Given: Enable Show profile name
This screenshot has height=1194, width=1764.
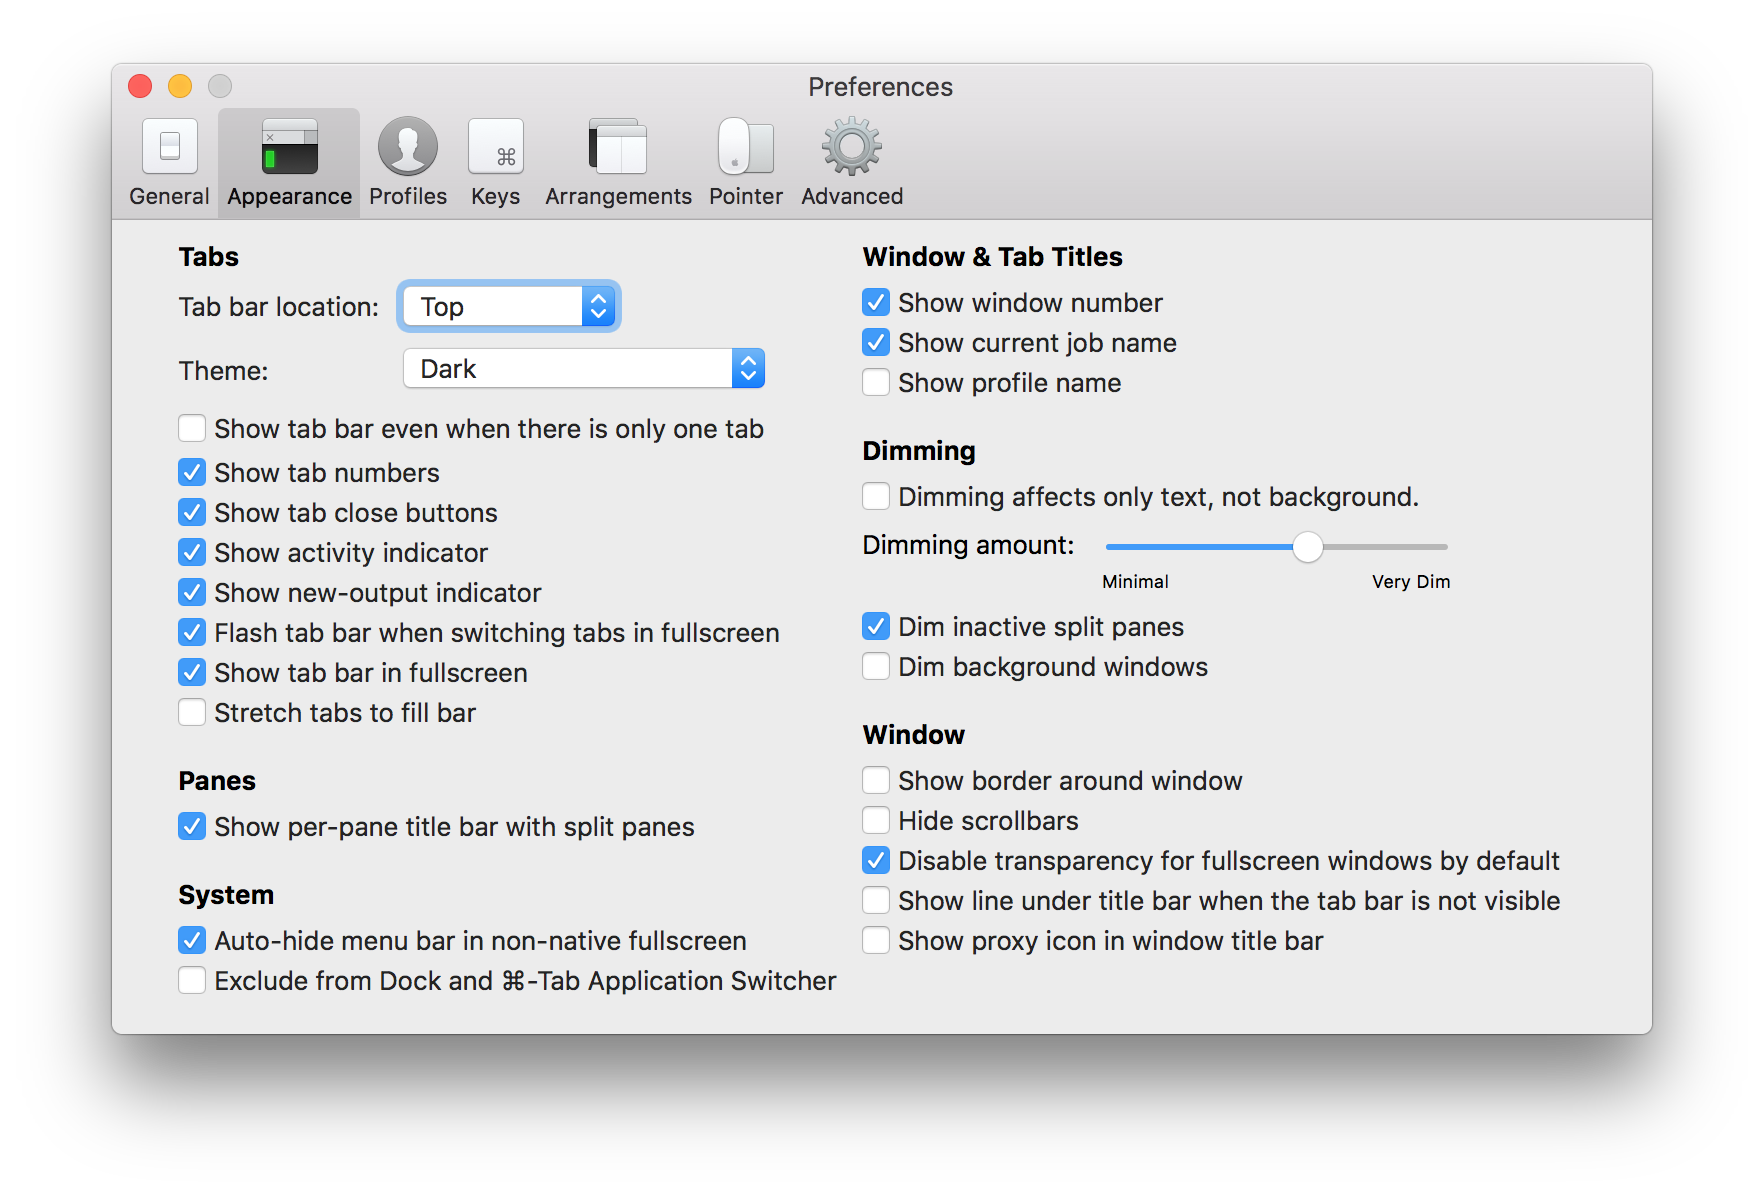Looking at the screenshot, I should (875, 382).
